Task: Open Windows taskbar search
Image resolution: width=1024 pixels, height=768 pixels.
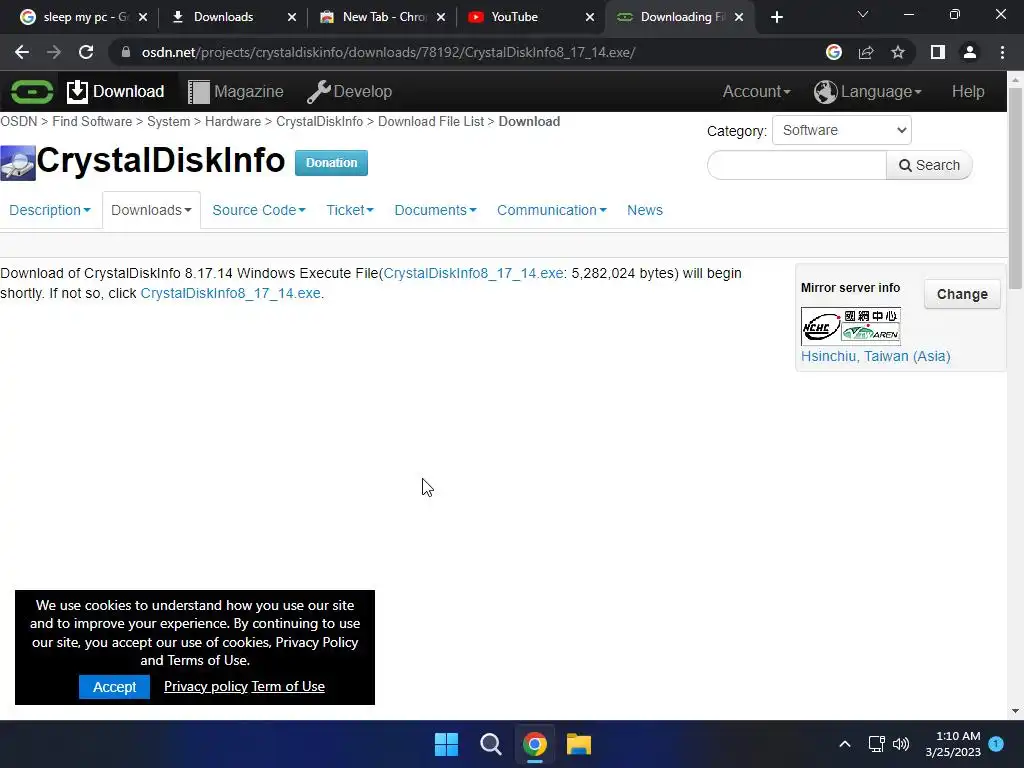Action: pos(490,744)
